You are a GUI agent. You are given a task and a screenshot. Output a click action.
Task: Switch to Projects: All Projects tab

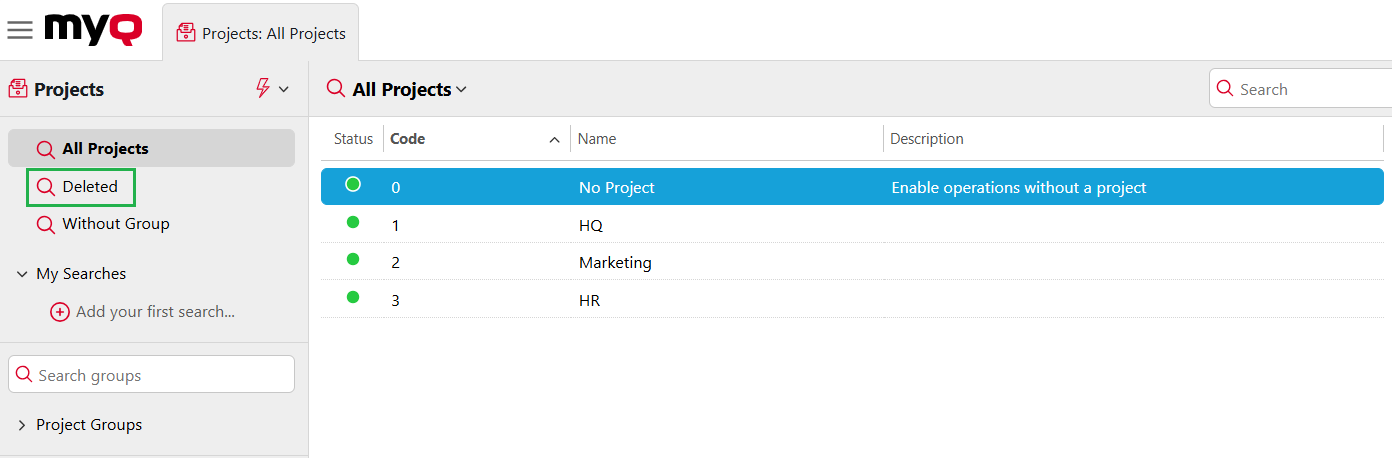[261, 33]
